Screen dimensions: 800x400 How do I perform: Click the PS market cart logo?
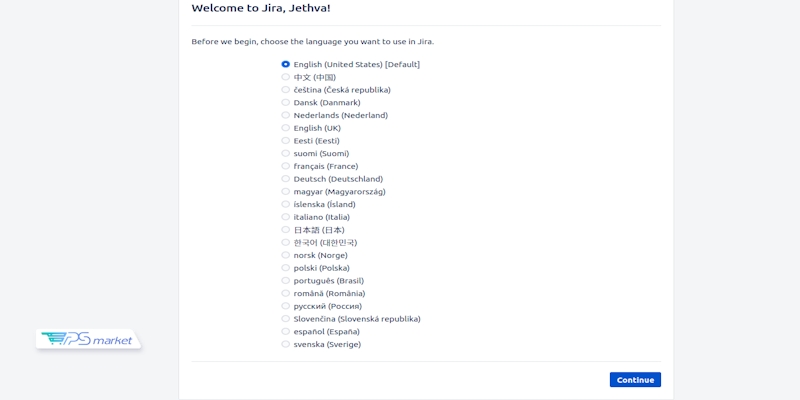click(87, 339)
